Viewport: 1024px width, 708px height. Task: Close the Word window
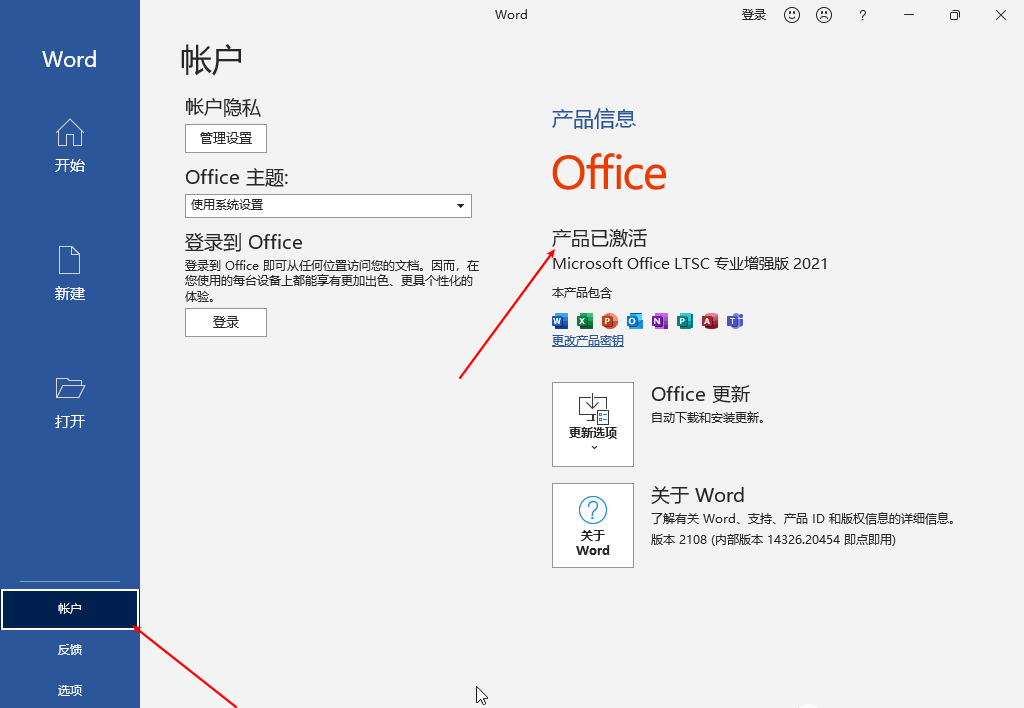(1000, 15)
